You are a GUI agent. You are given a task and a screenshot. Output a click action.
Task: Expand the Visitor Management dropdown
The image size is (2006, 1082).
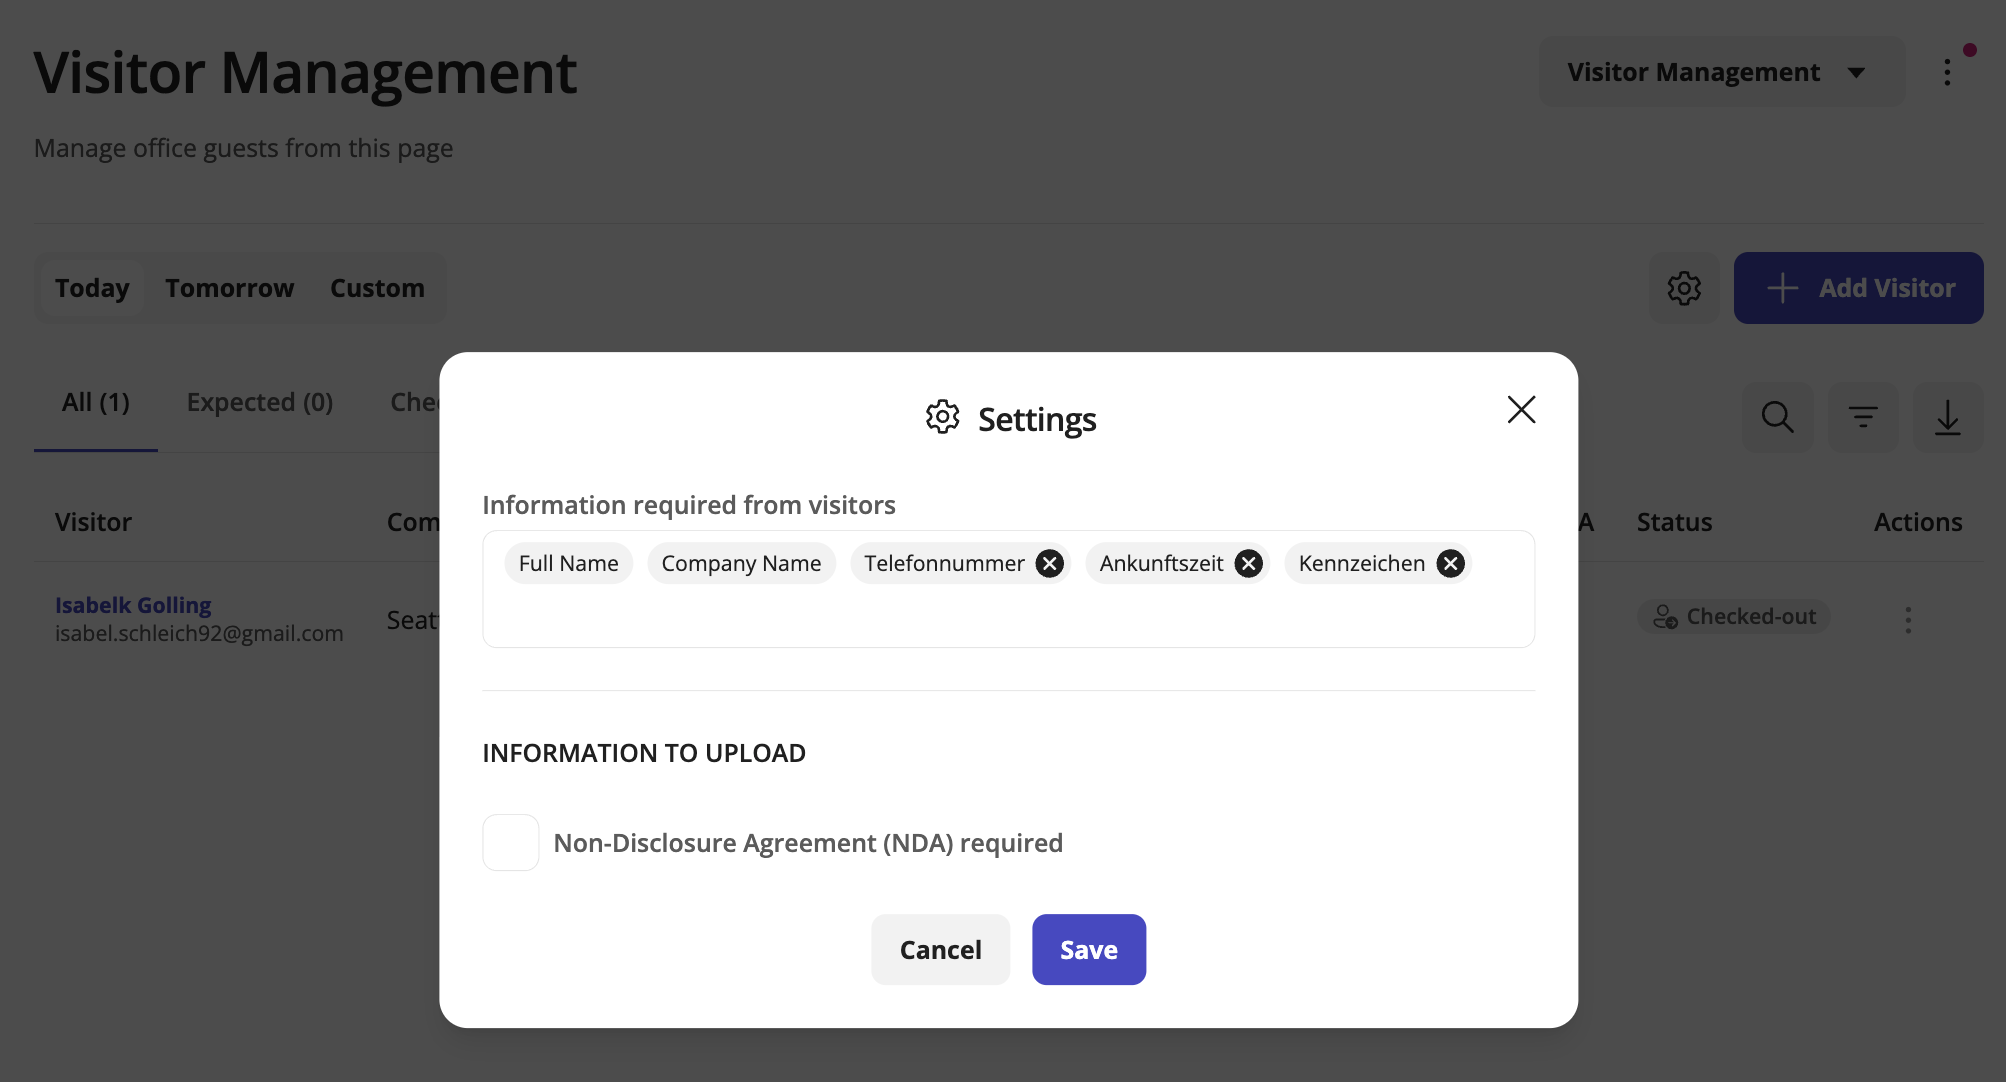1721,72
